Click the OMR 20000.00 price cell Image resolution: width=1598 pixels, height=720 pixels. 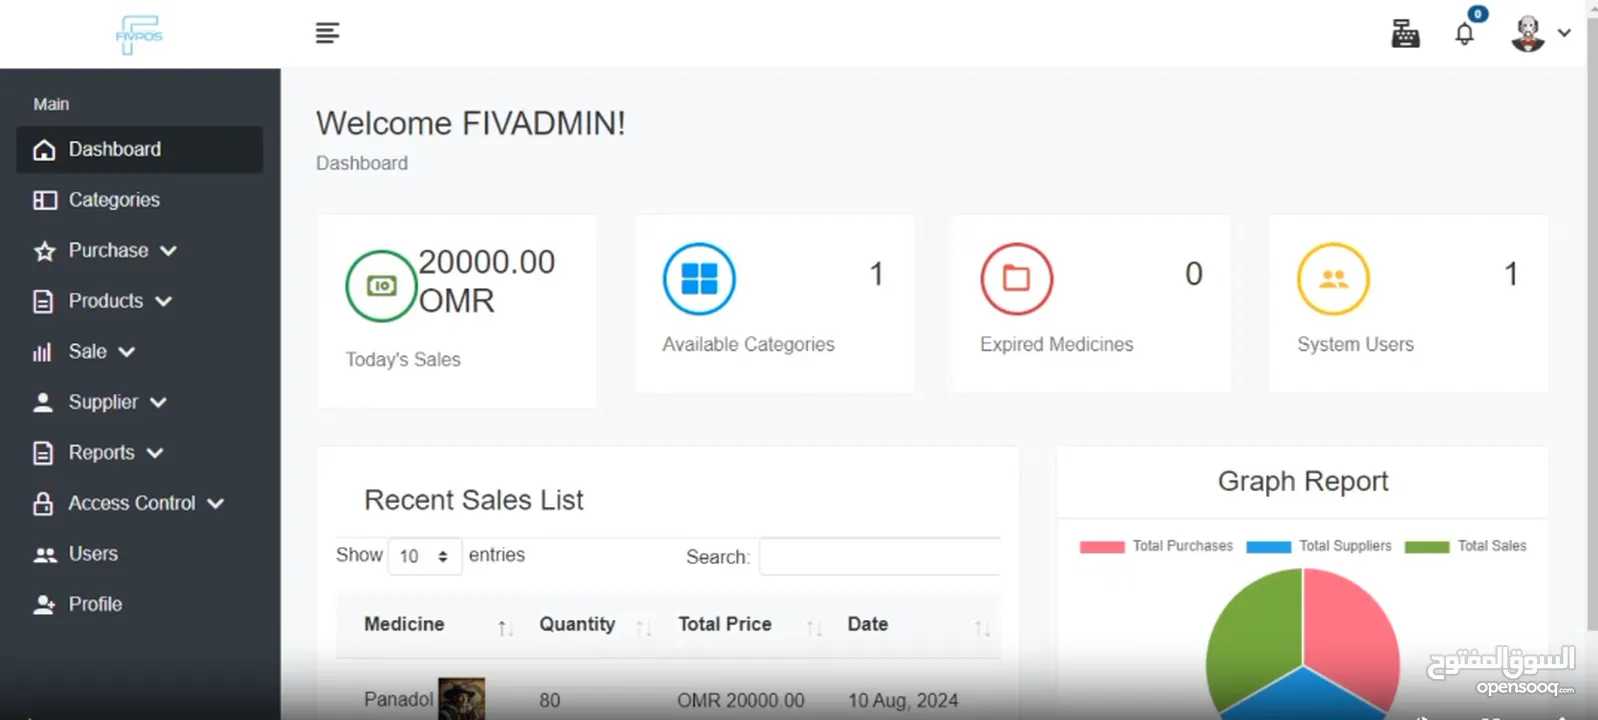tap(740, 701)
